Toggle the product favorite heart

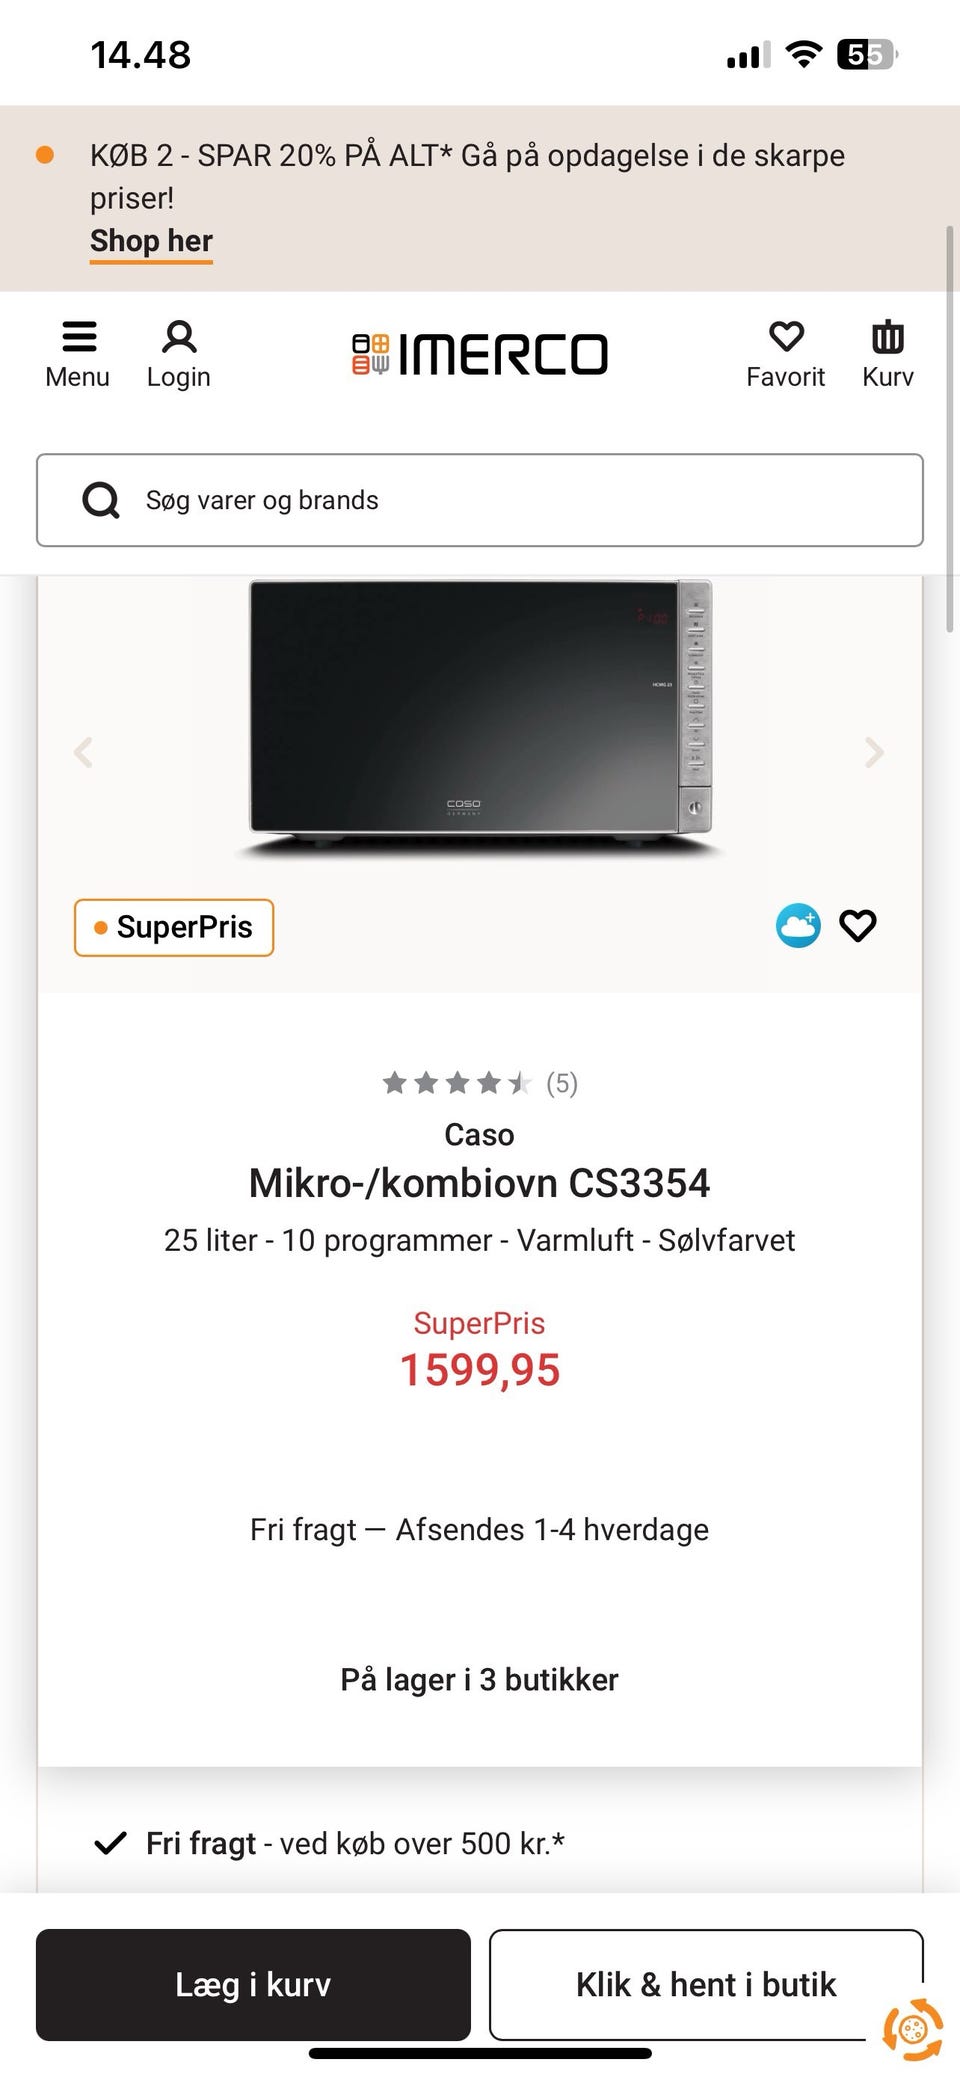point(858,926)
